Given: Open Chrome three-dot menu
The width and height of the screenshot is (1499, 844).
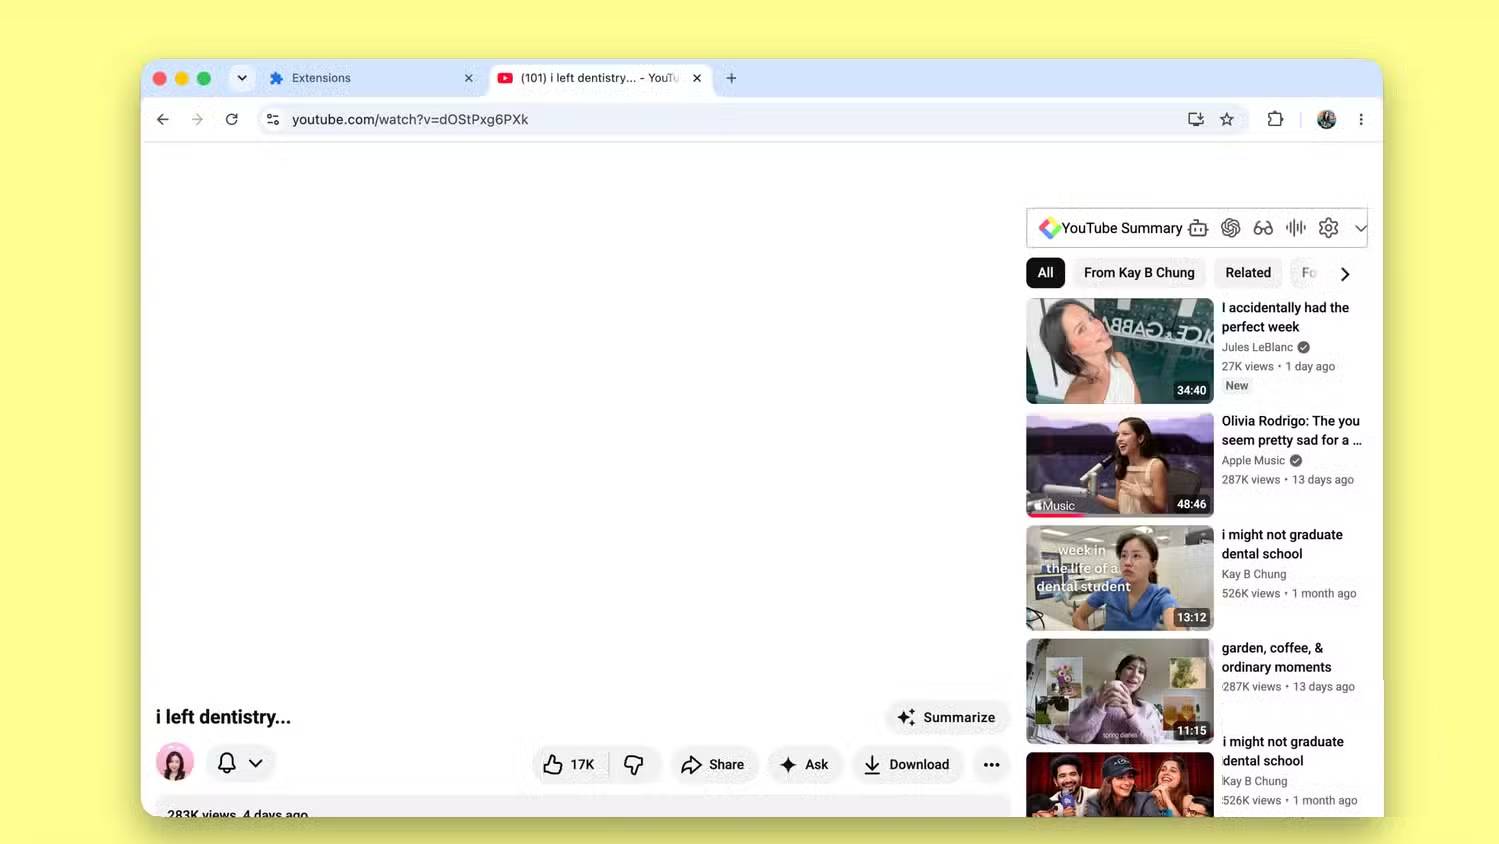Looking at the screenshot, I should (x=1361, y=119).
